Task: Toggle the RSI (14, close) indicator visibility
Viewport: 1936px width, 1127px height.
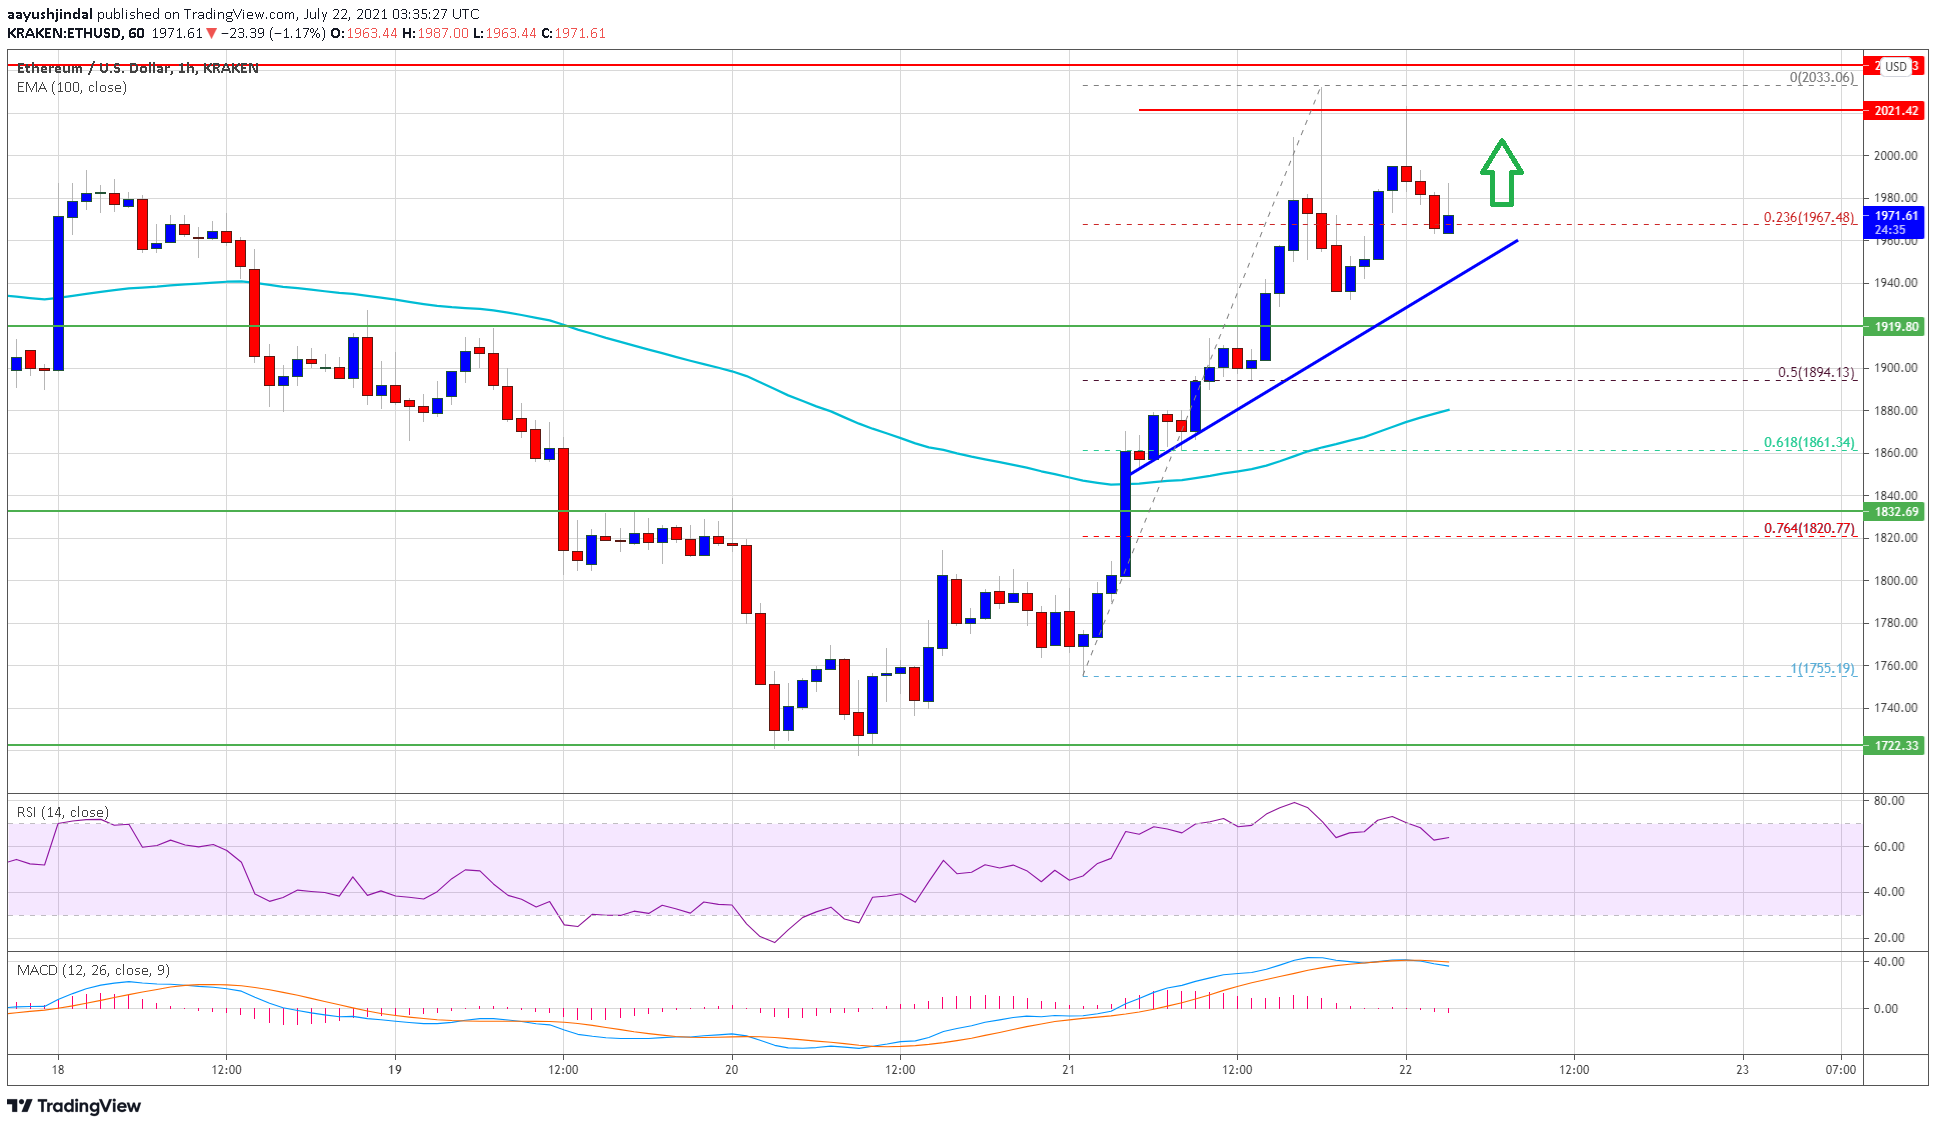Action: (x=62, y=813)
